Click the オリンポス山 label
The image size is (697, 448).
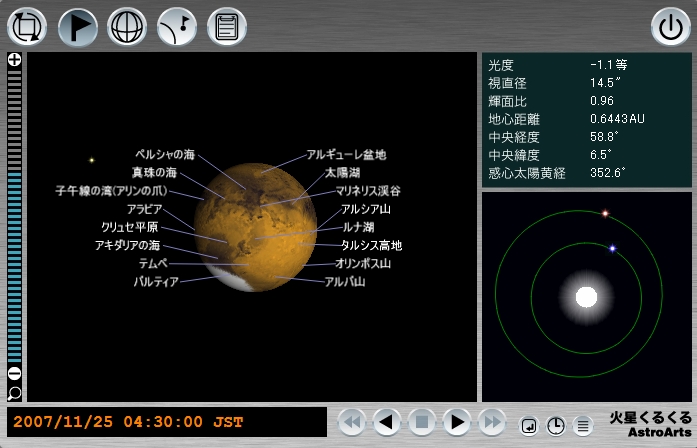tap(363, 264)
